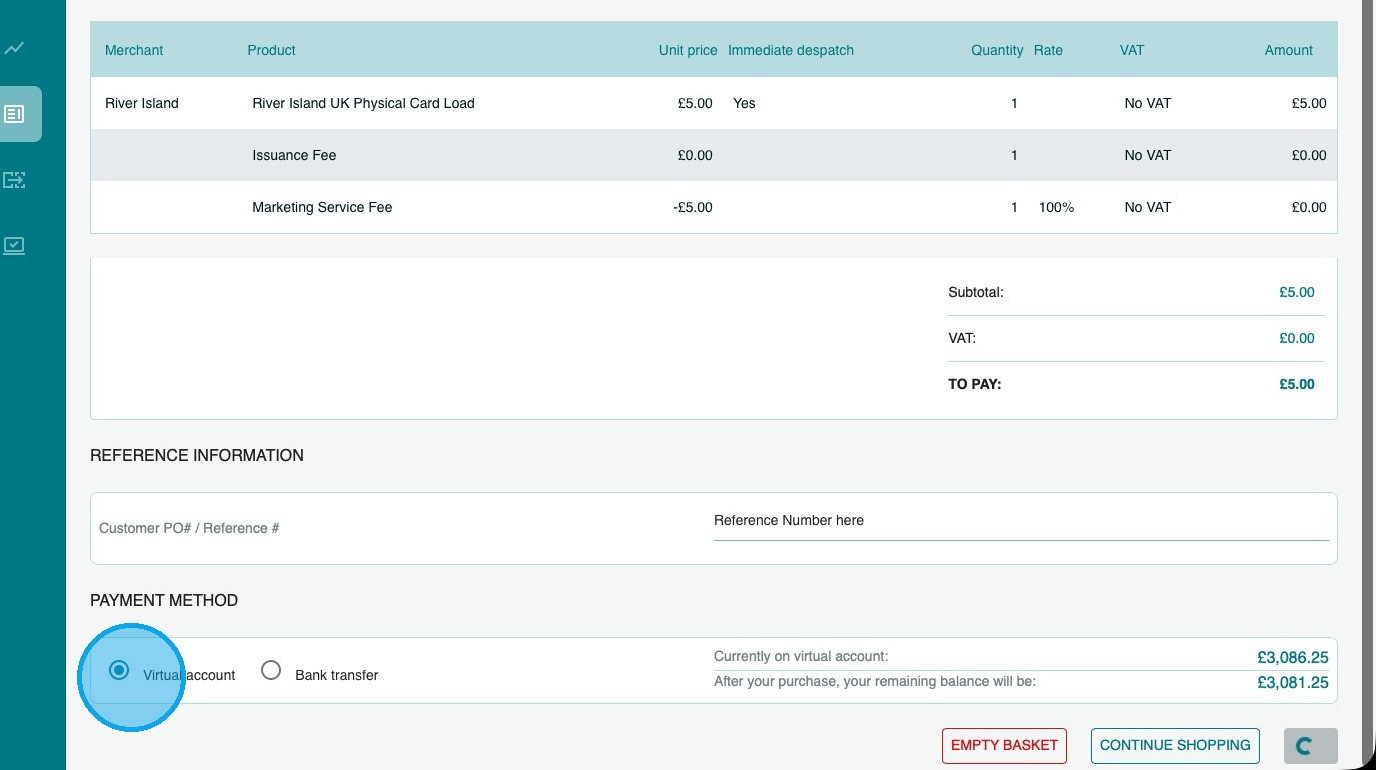Viewport: 1376px width, 770px height.
Task: Click the Rate column header
Action: point(1048,50)
